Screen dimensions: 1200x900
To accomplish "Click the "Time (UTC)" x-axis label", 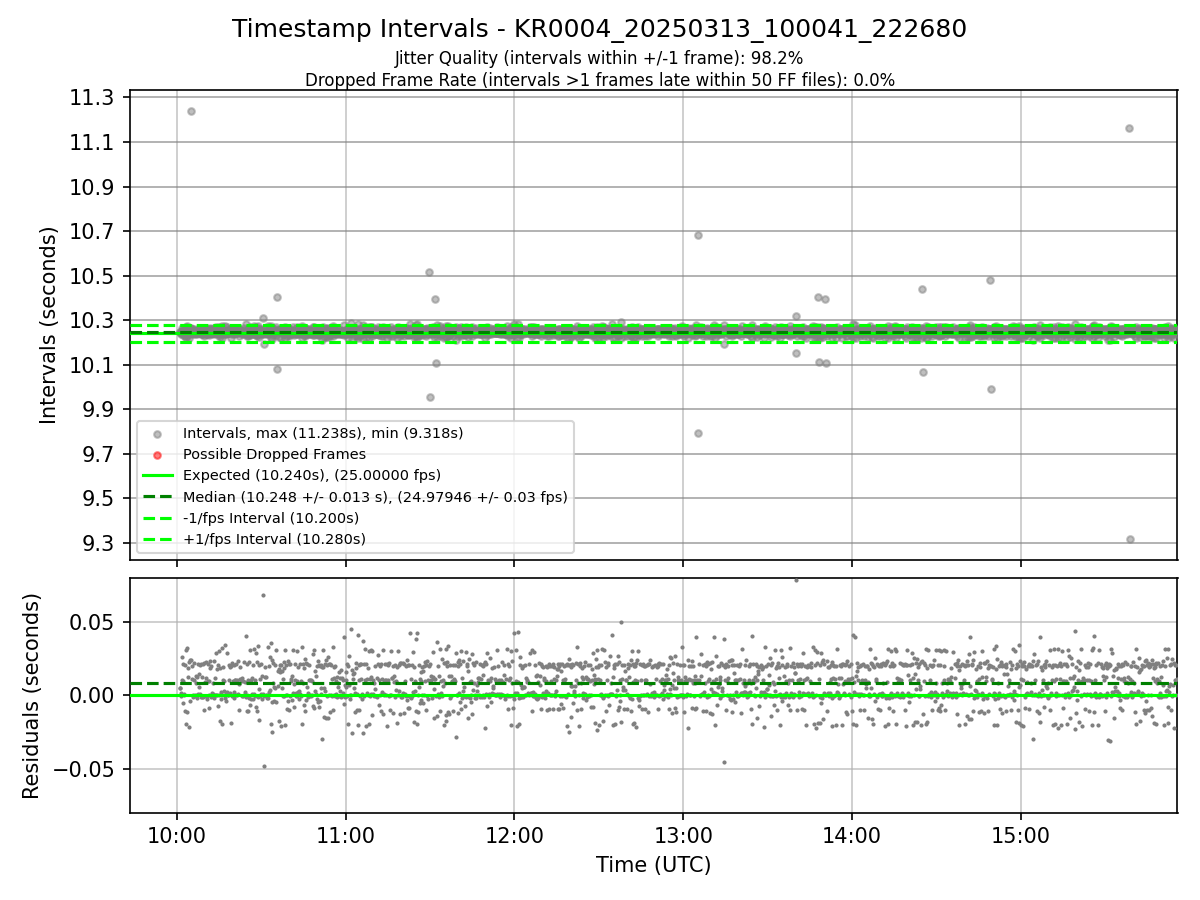I will [653, 865].
